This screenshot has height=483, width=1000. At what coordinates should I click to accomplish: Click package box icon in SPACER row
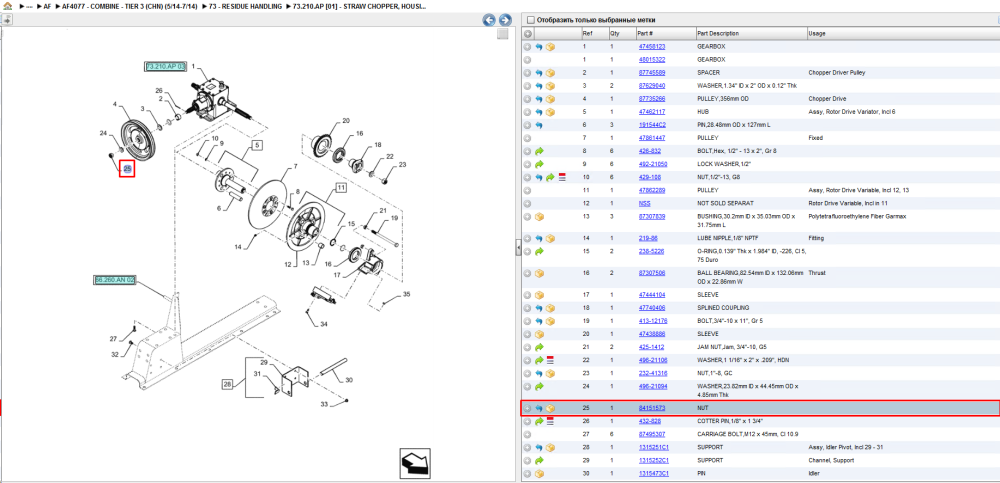coord(550,73)
